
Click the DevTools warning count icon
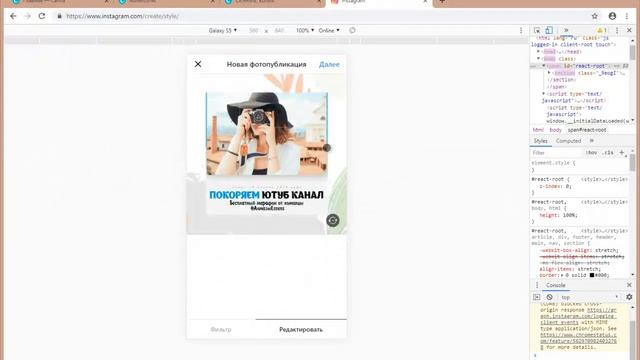tap(602, 31)
